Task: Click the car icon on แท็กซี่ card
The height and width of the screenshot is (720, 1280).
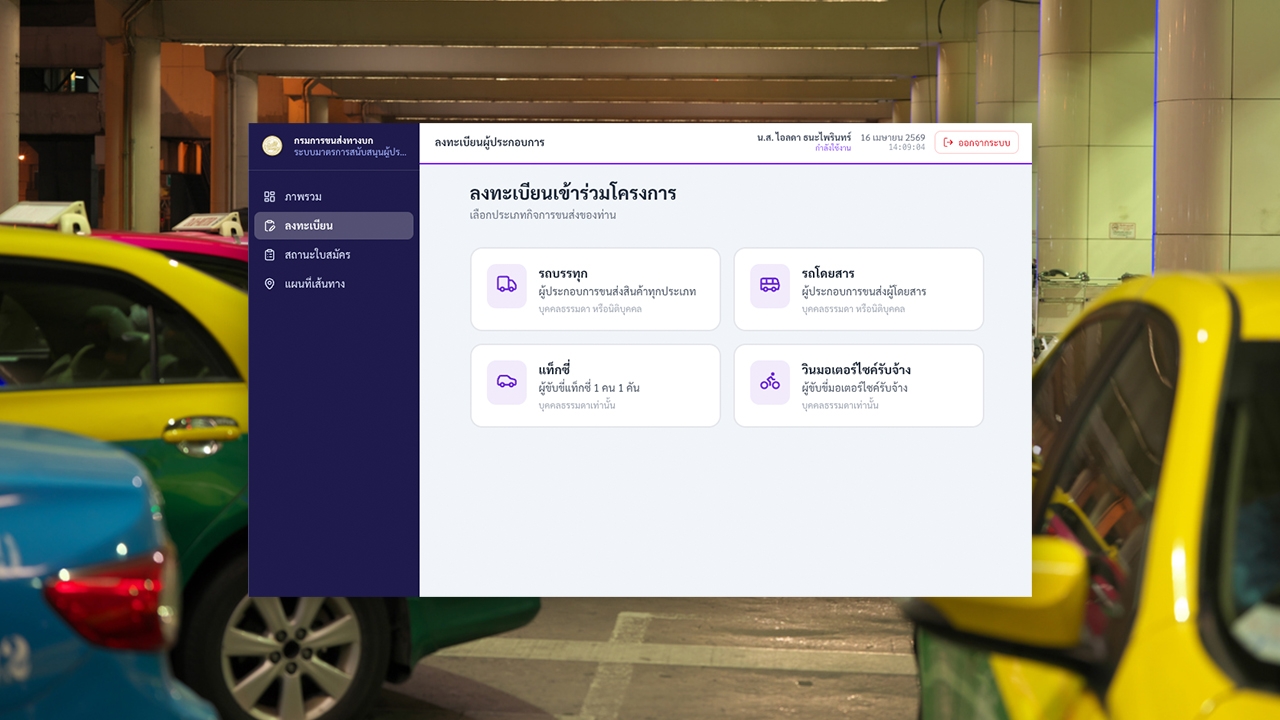Action: pyautogui.click(x=507, y=381)
